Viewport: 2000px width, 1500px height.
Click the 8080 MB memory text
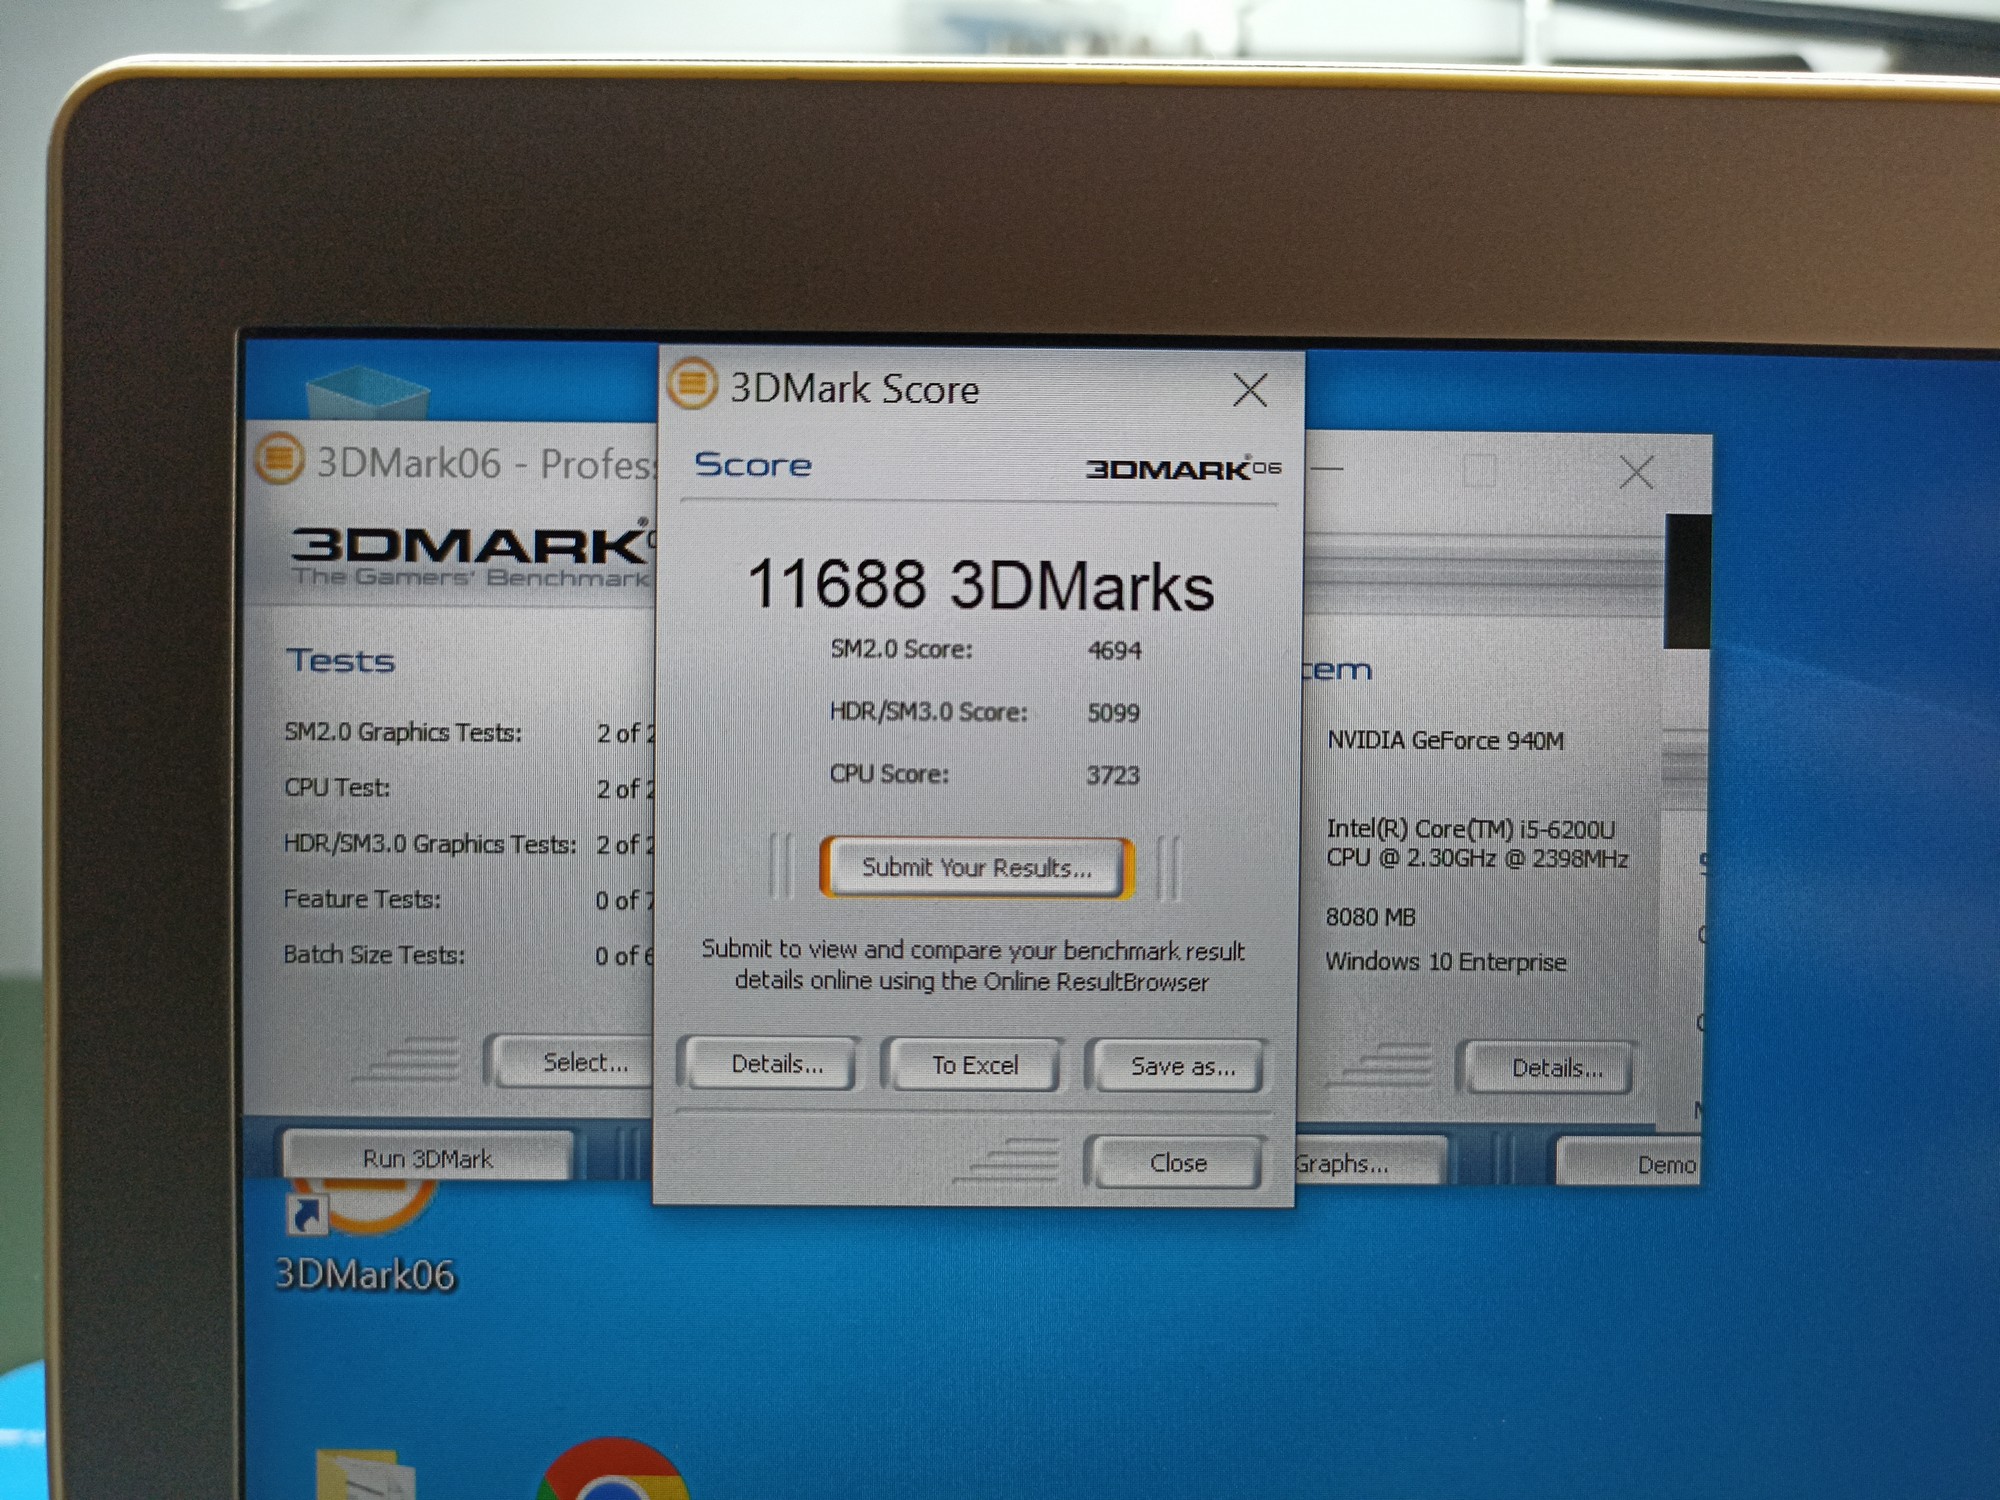[x=1370, y=917]
